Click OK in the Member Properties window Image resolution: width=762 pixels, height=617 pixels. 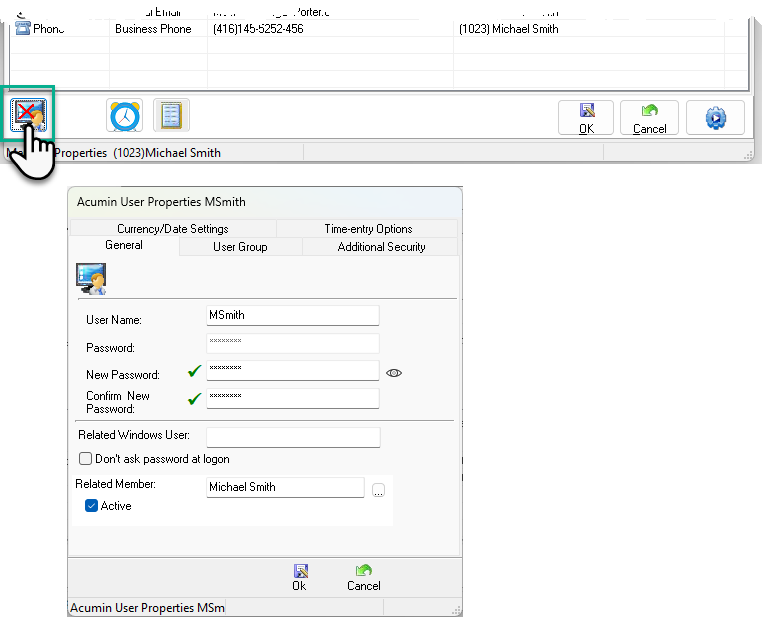tap(586, 118)
